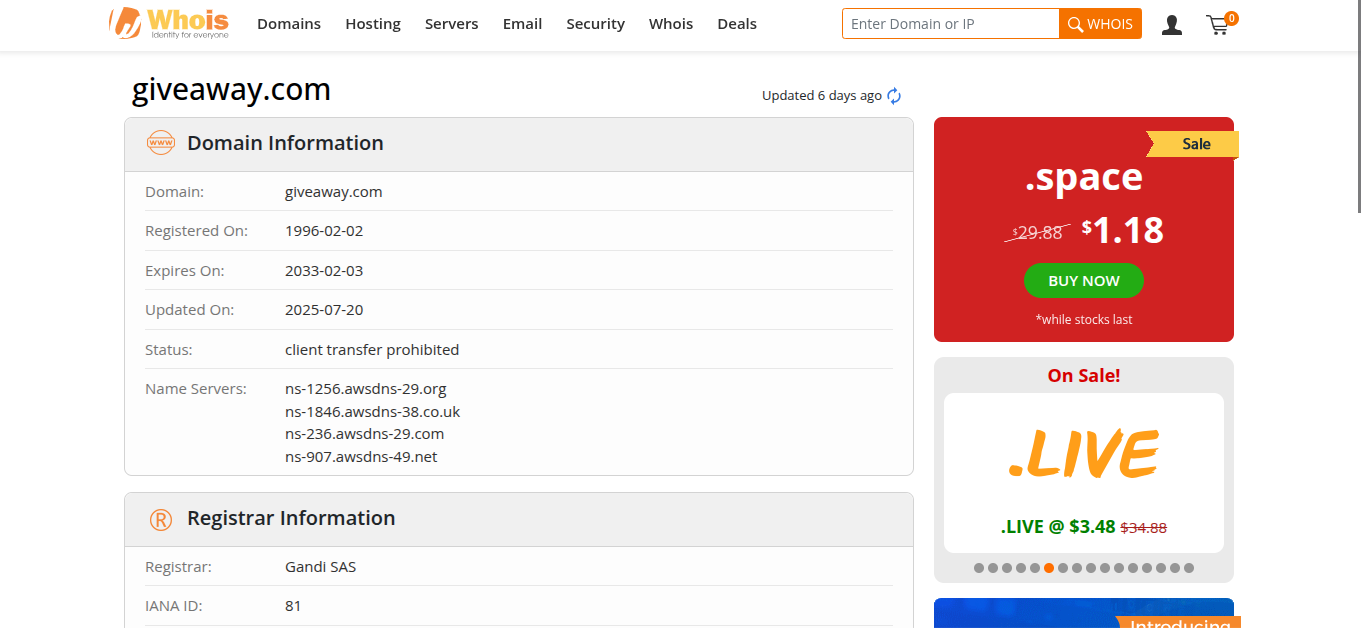
Task: Click the registrar R icon
Action: click(160, 519)
